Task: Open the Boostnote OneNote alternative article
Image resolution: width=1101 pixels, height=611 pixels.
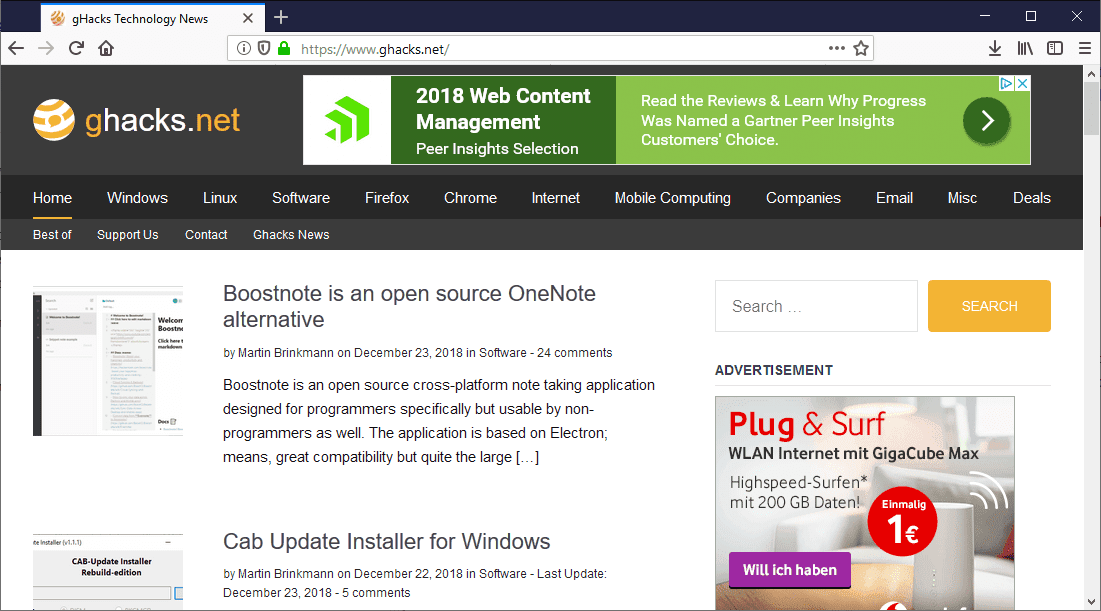Action: pos(409,306)
